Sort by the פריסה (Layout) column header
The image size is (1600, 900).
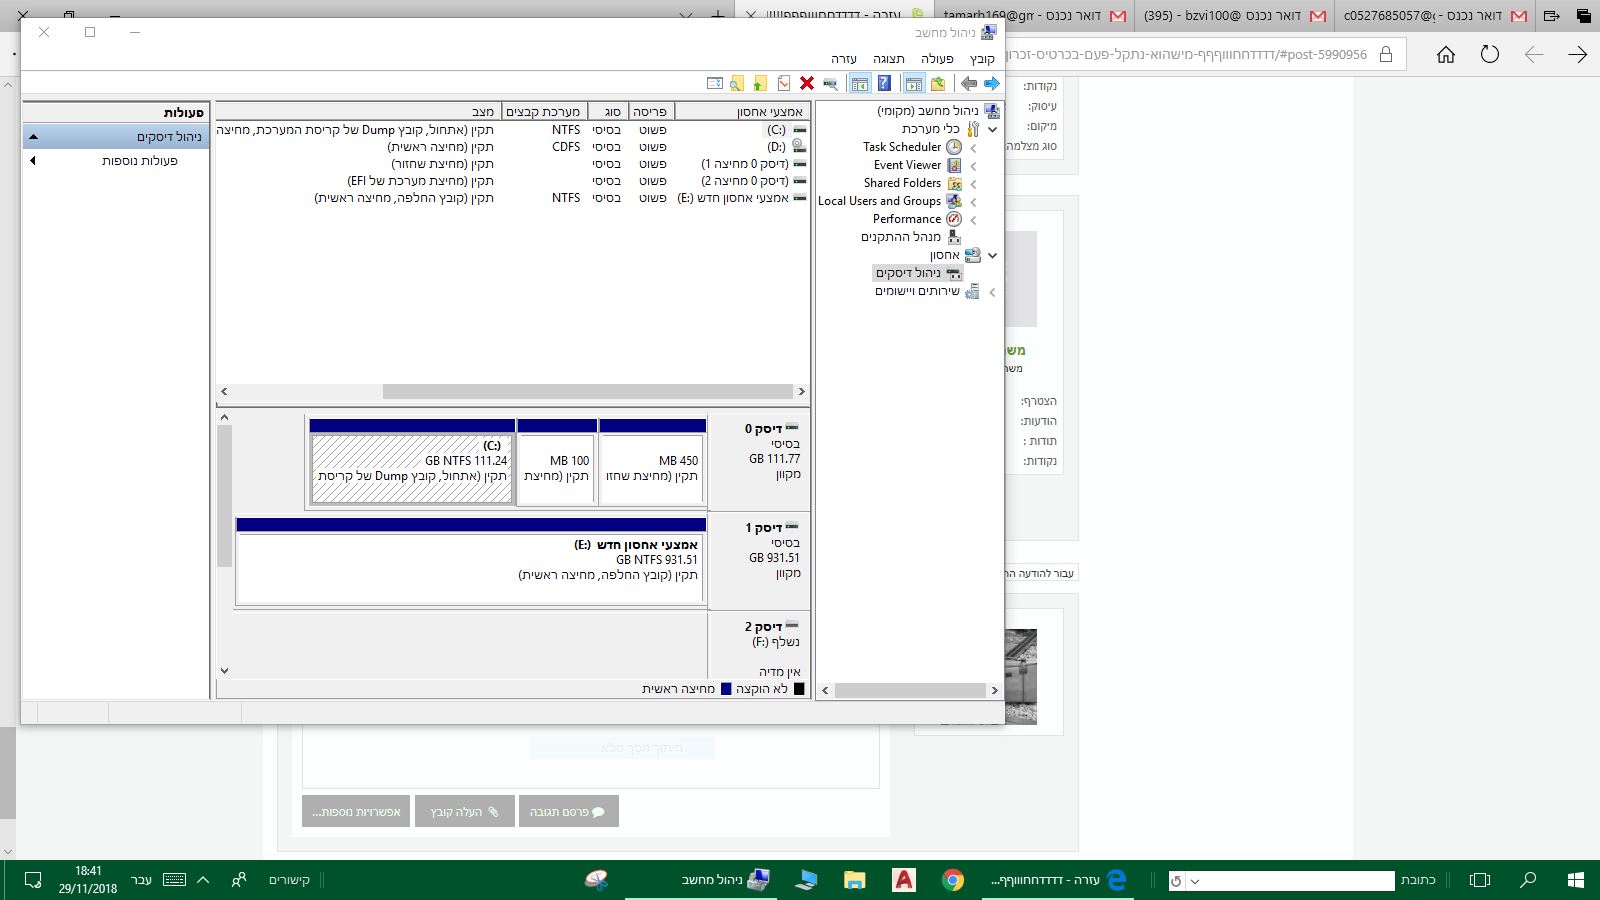[x=649, y=111]
